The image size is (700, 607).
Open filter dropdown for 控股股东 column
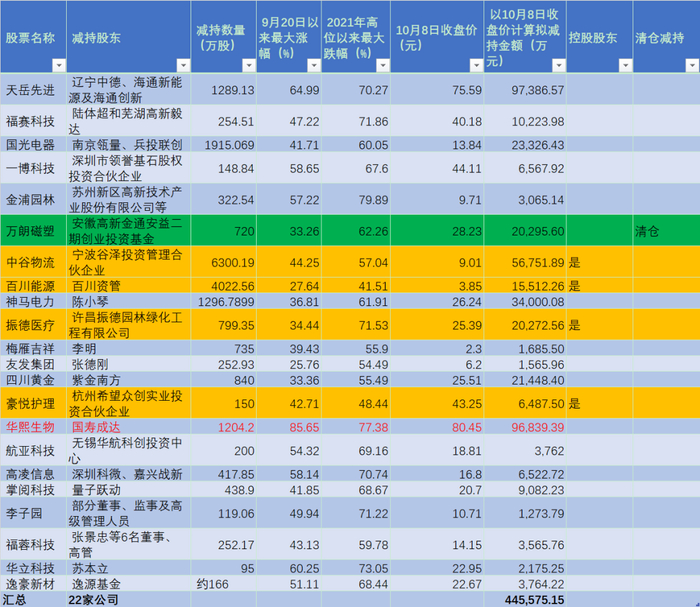[x=625, y=66]
